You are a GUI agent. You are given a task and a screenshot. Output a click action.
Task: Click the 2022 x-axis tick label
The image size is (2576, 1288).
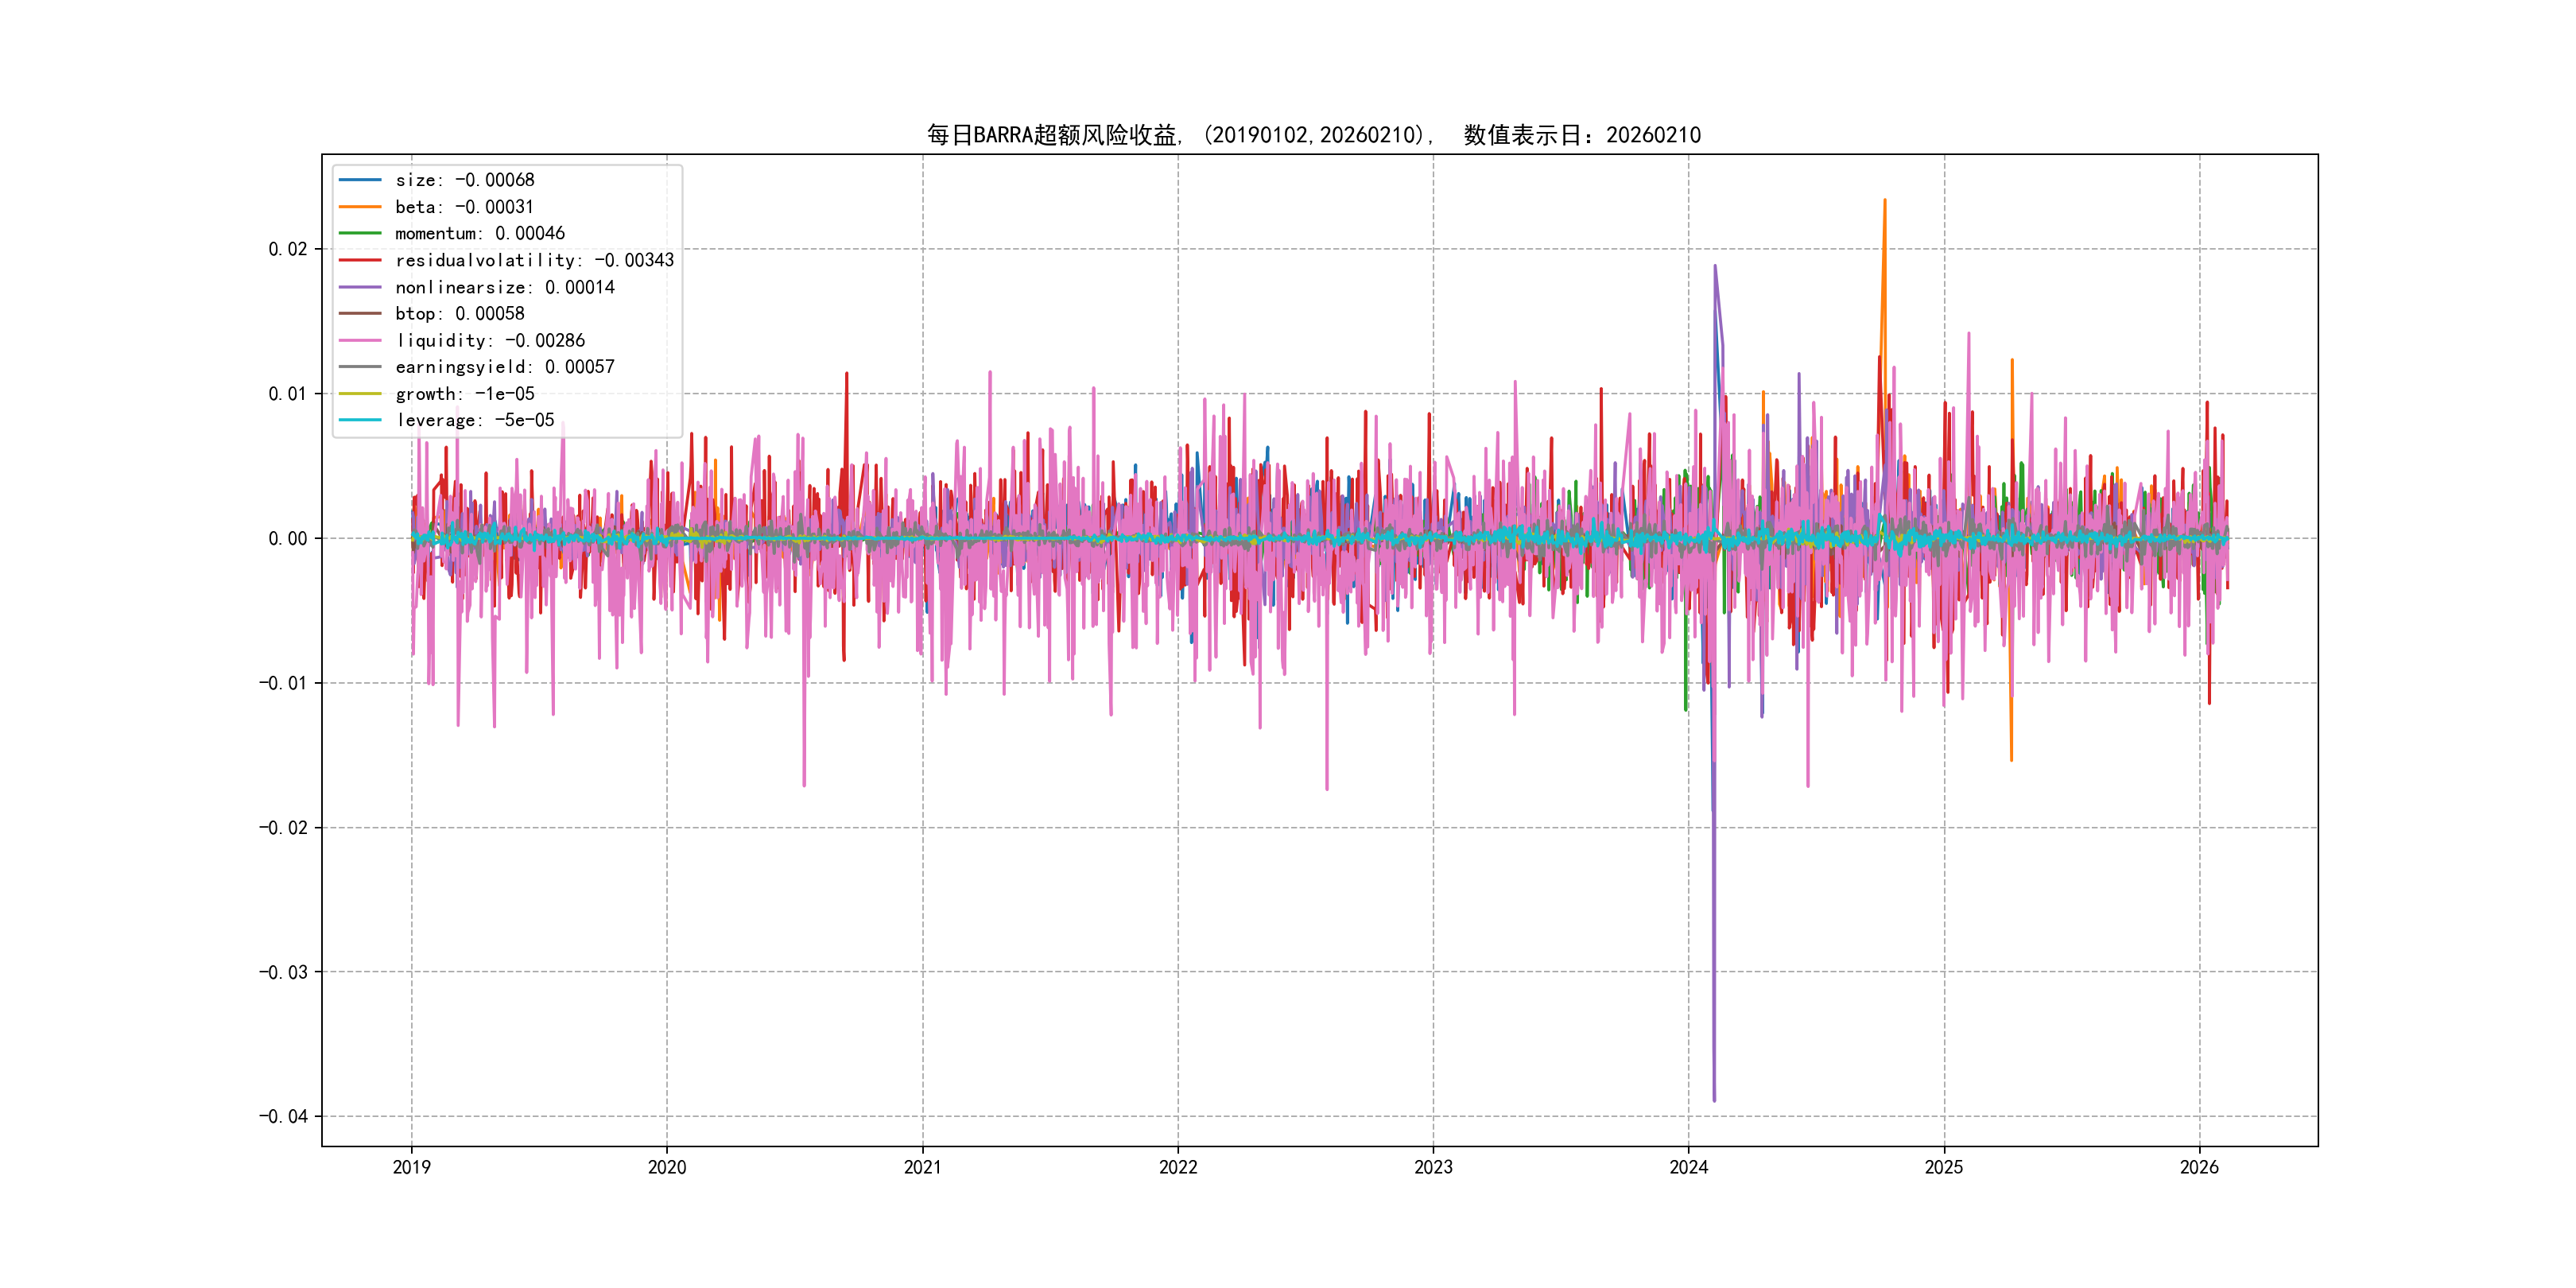pyautogui.click(x=1178, y=1167)
